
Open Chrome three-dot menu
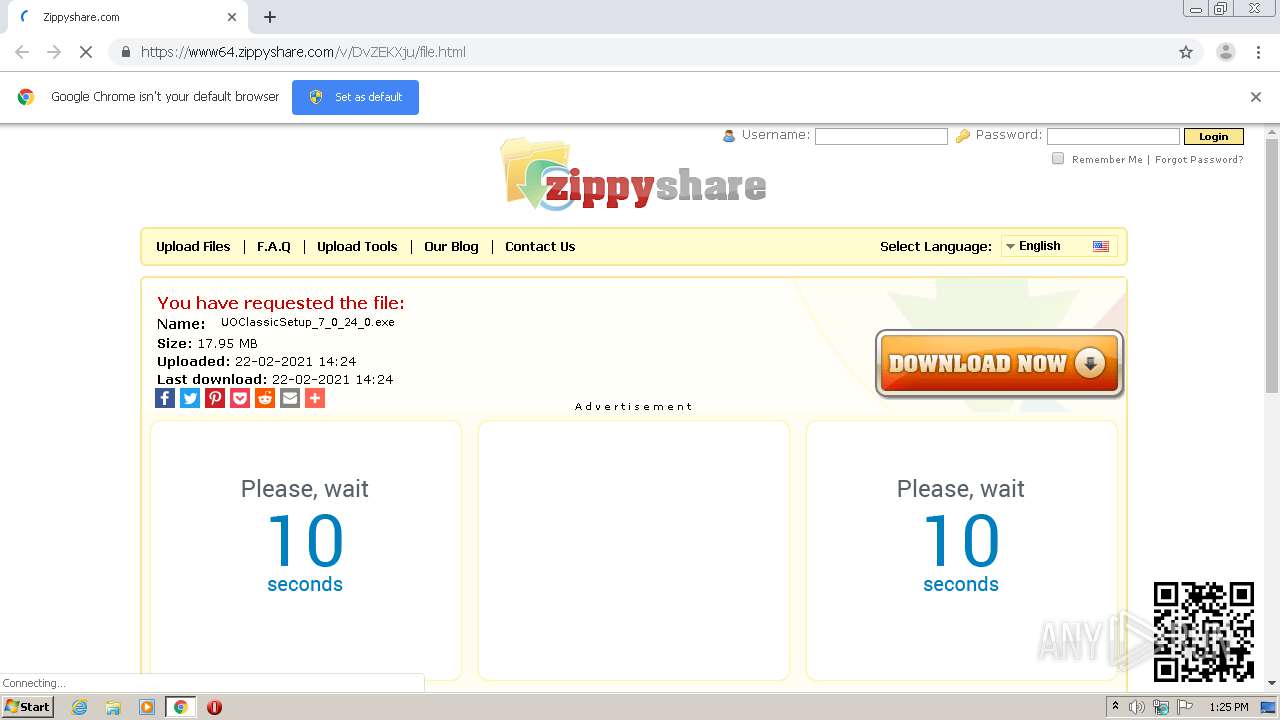(1258, 52)
